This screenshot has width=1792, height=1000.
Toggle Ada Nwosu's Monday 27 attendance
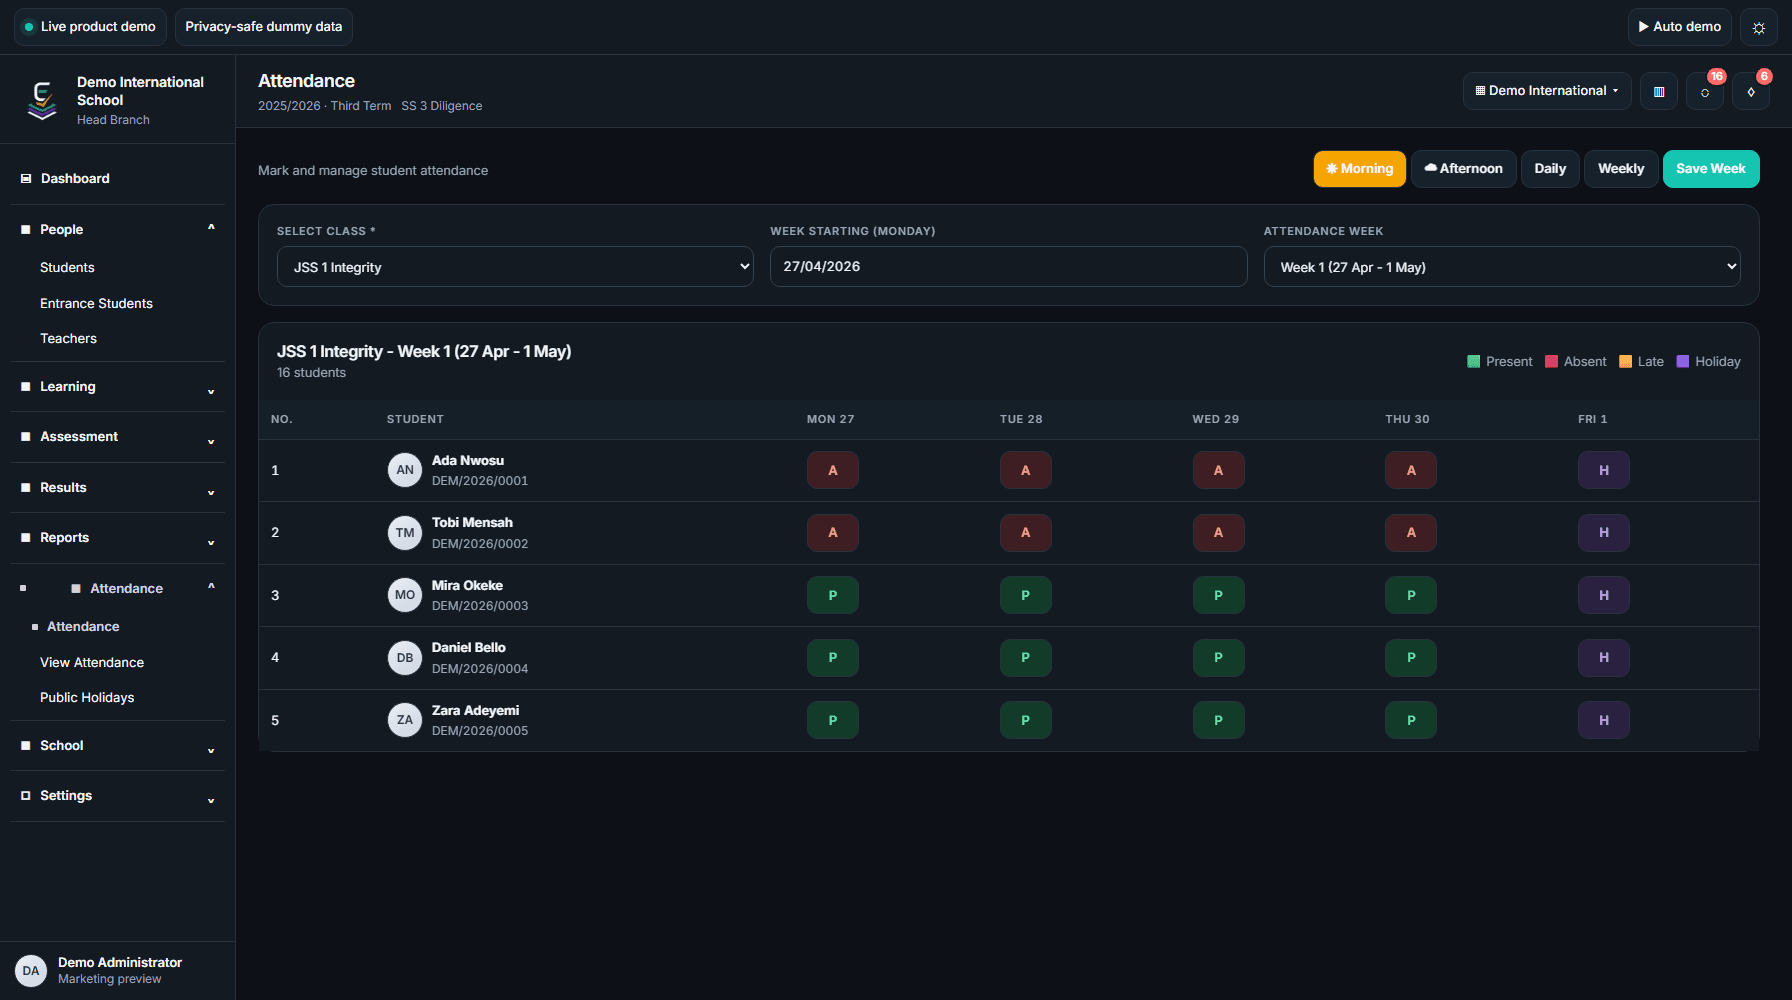(833, 470)
